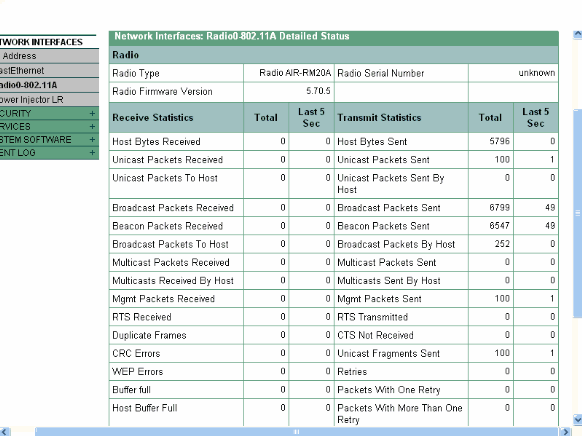Click the Radio Firmware Version label
The height and width of the screenshot is (436, 582).
[162, 91]
